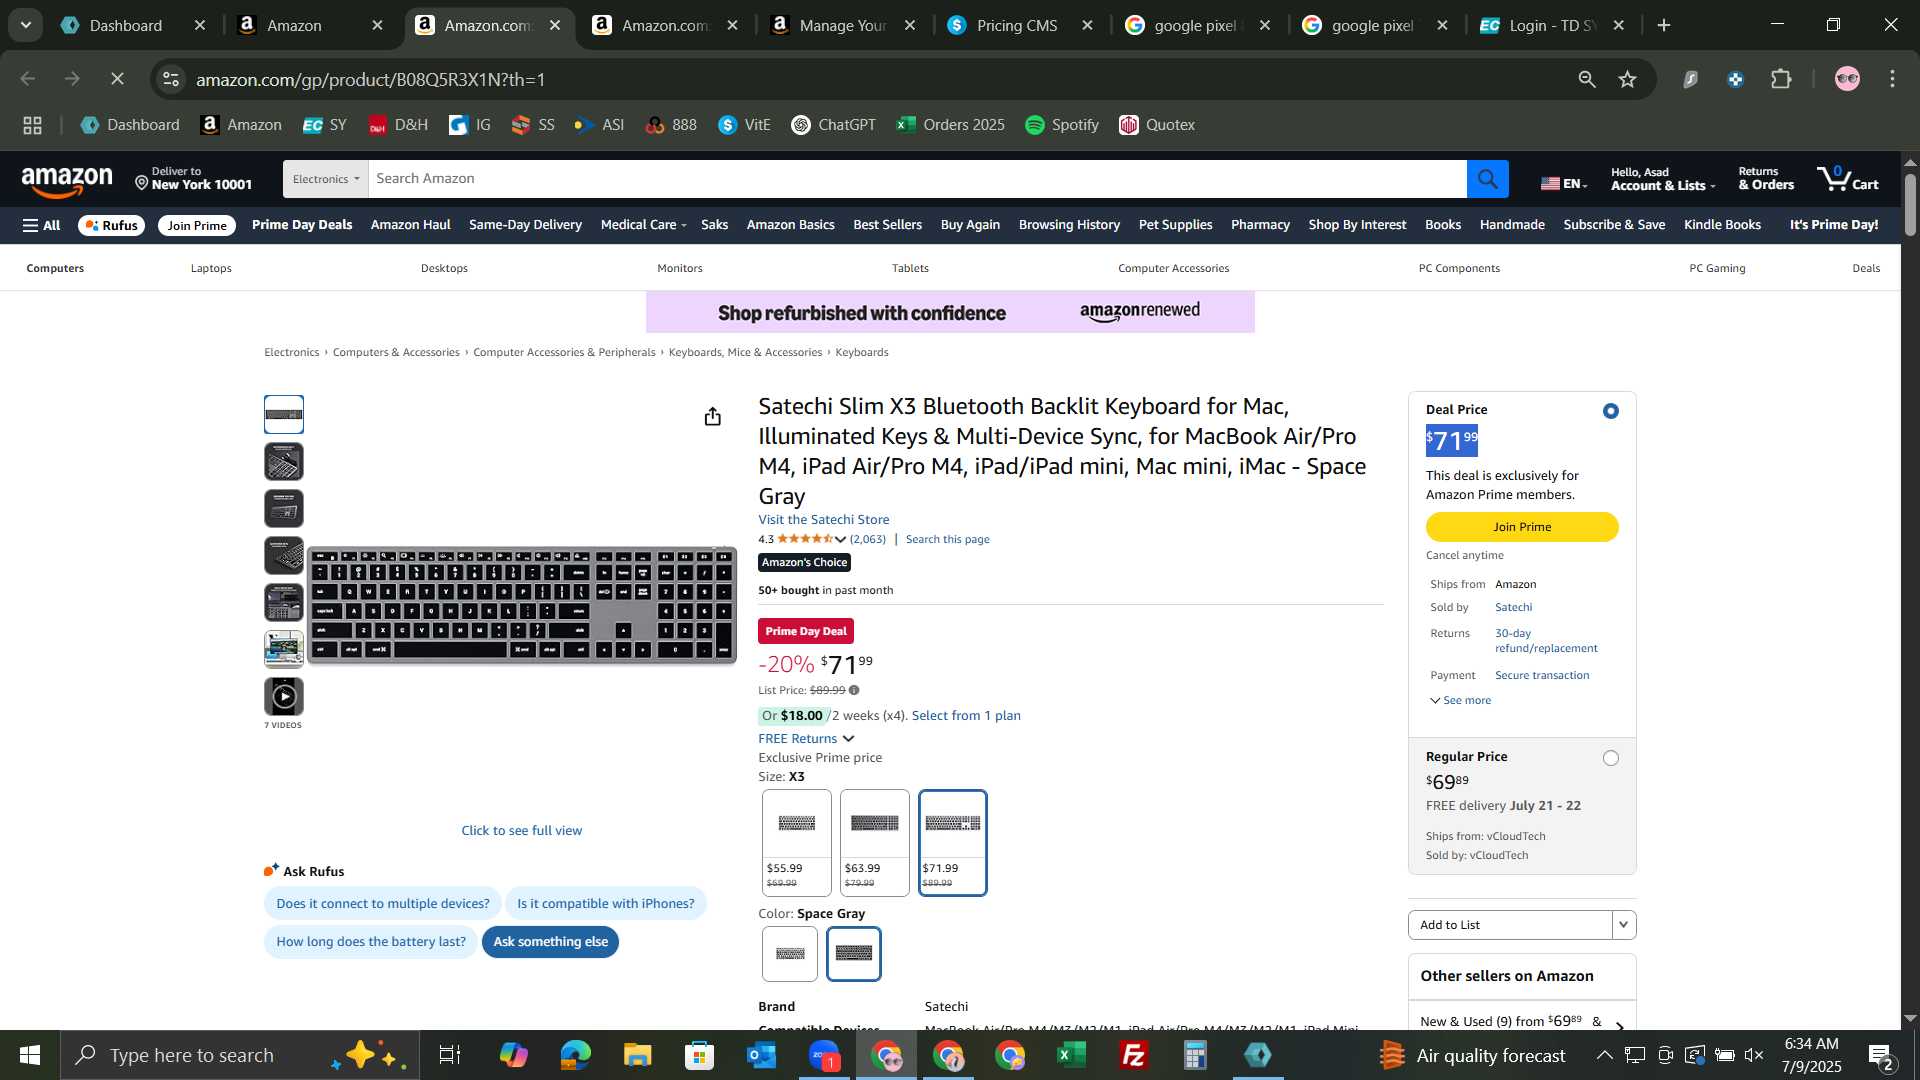Click the browser address bar URL
1920x1080 pixels.
(370, 79)
